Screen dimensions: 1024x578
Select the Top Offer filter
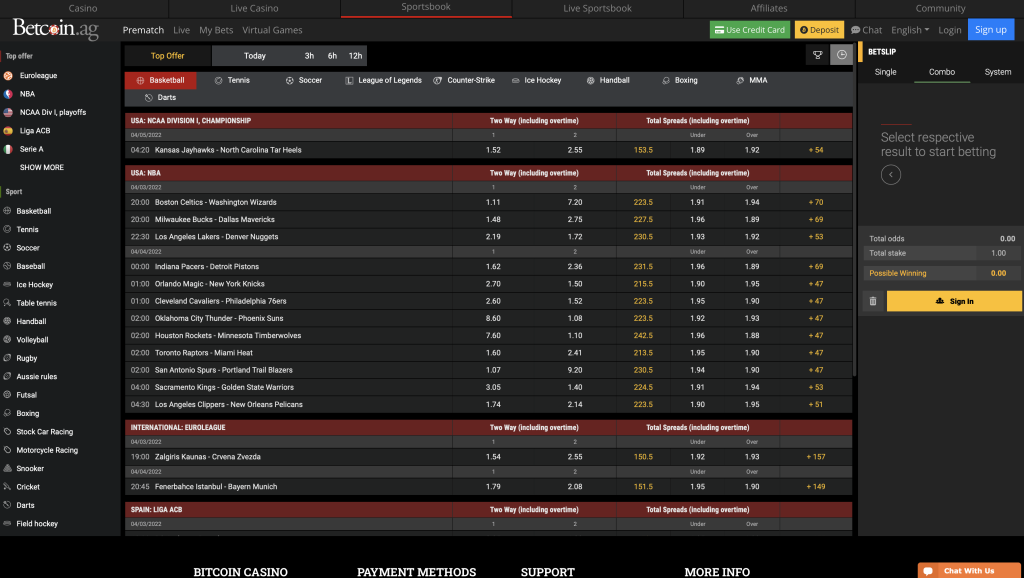(168, 56)
